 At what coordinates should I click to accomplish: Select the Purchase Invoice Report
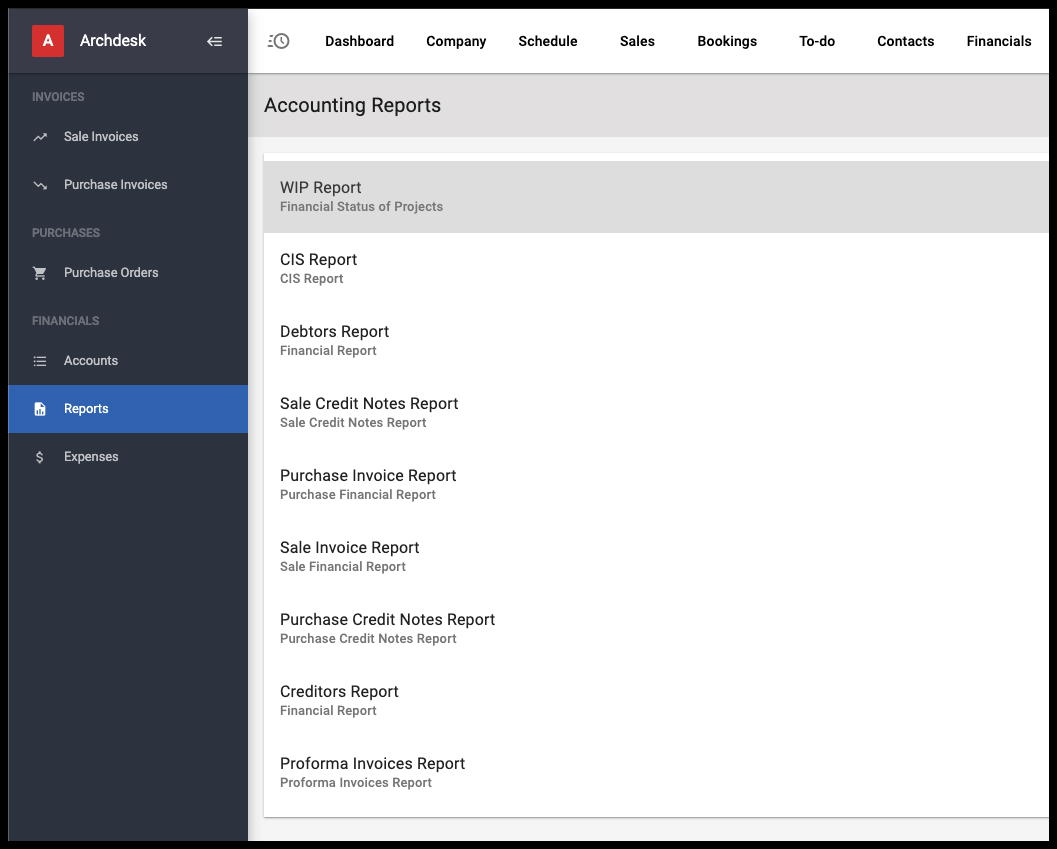coord(368,476)
